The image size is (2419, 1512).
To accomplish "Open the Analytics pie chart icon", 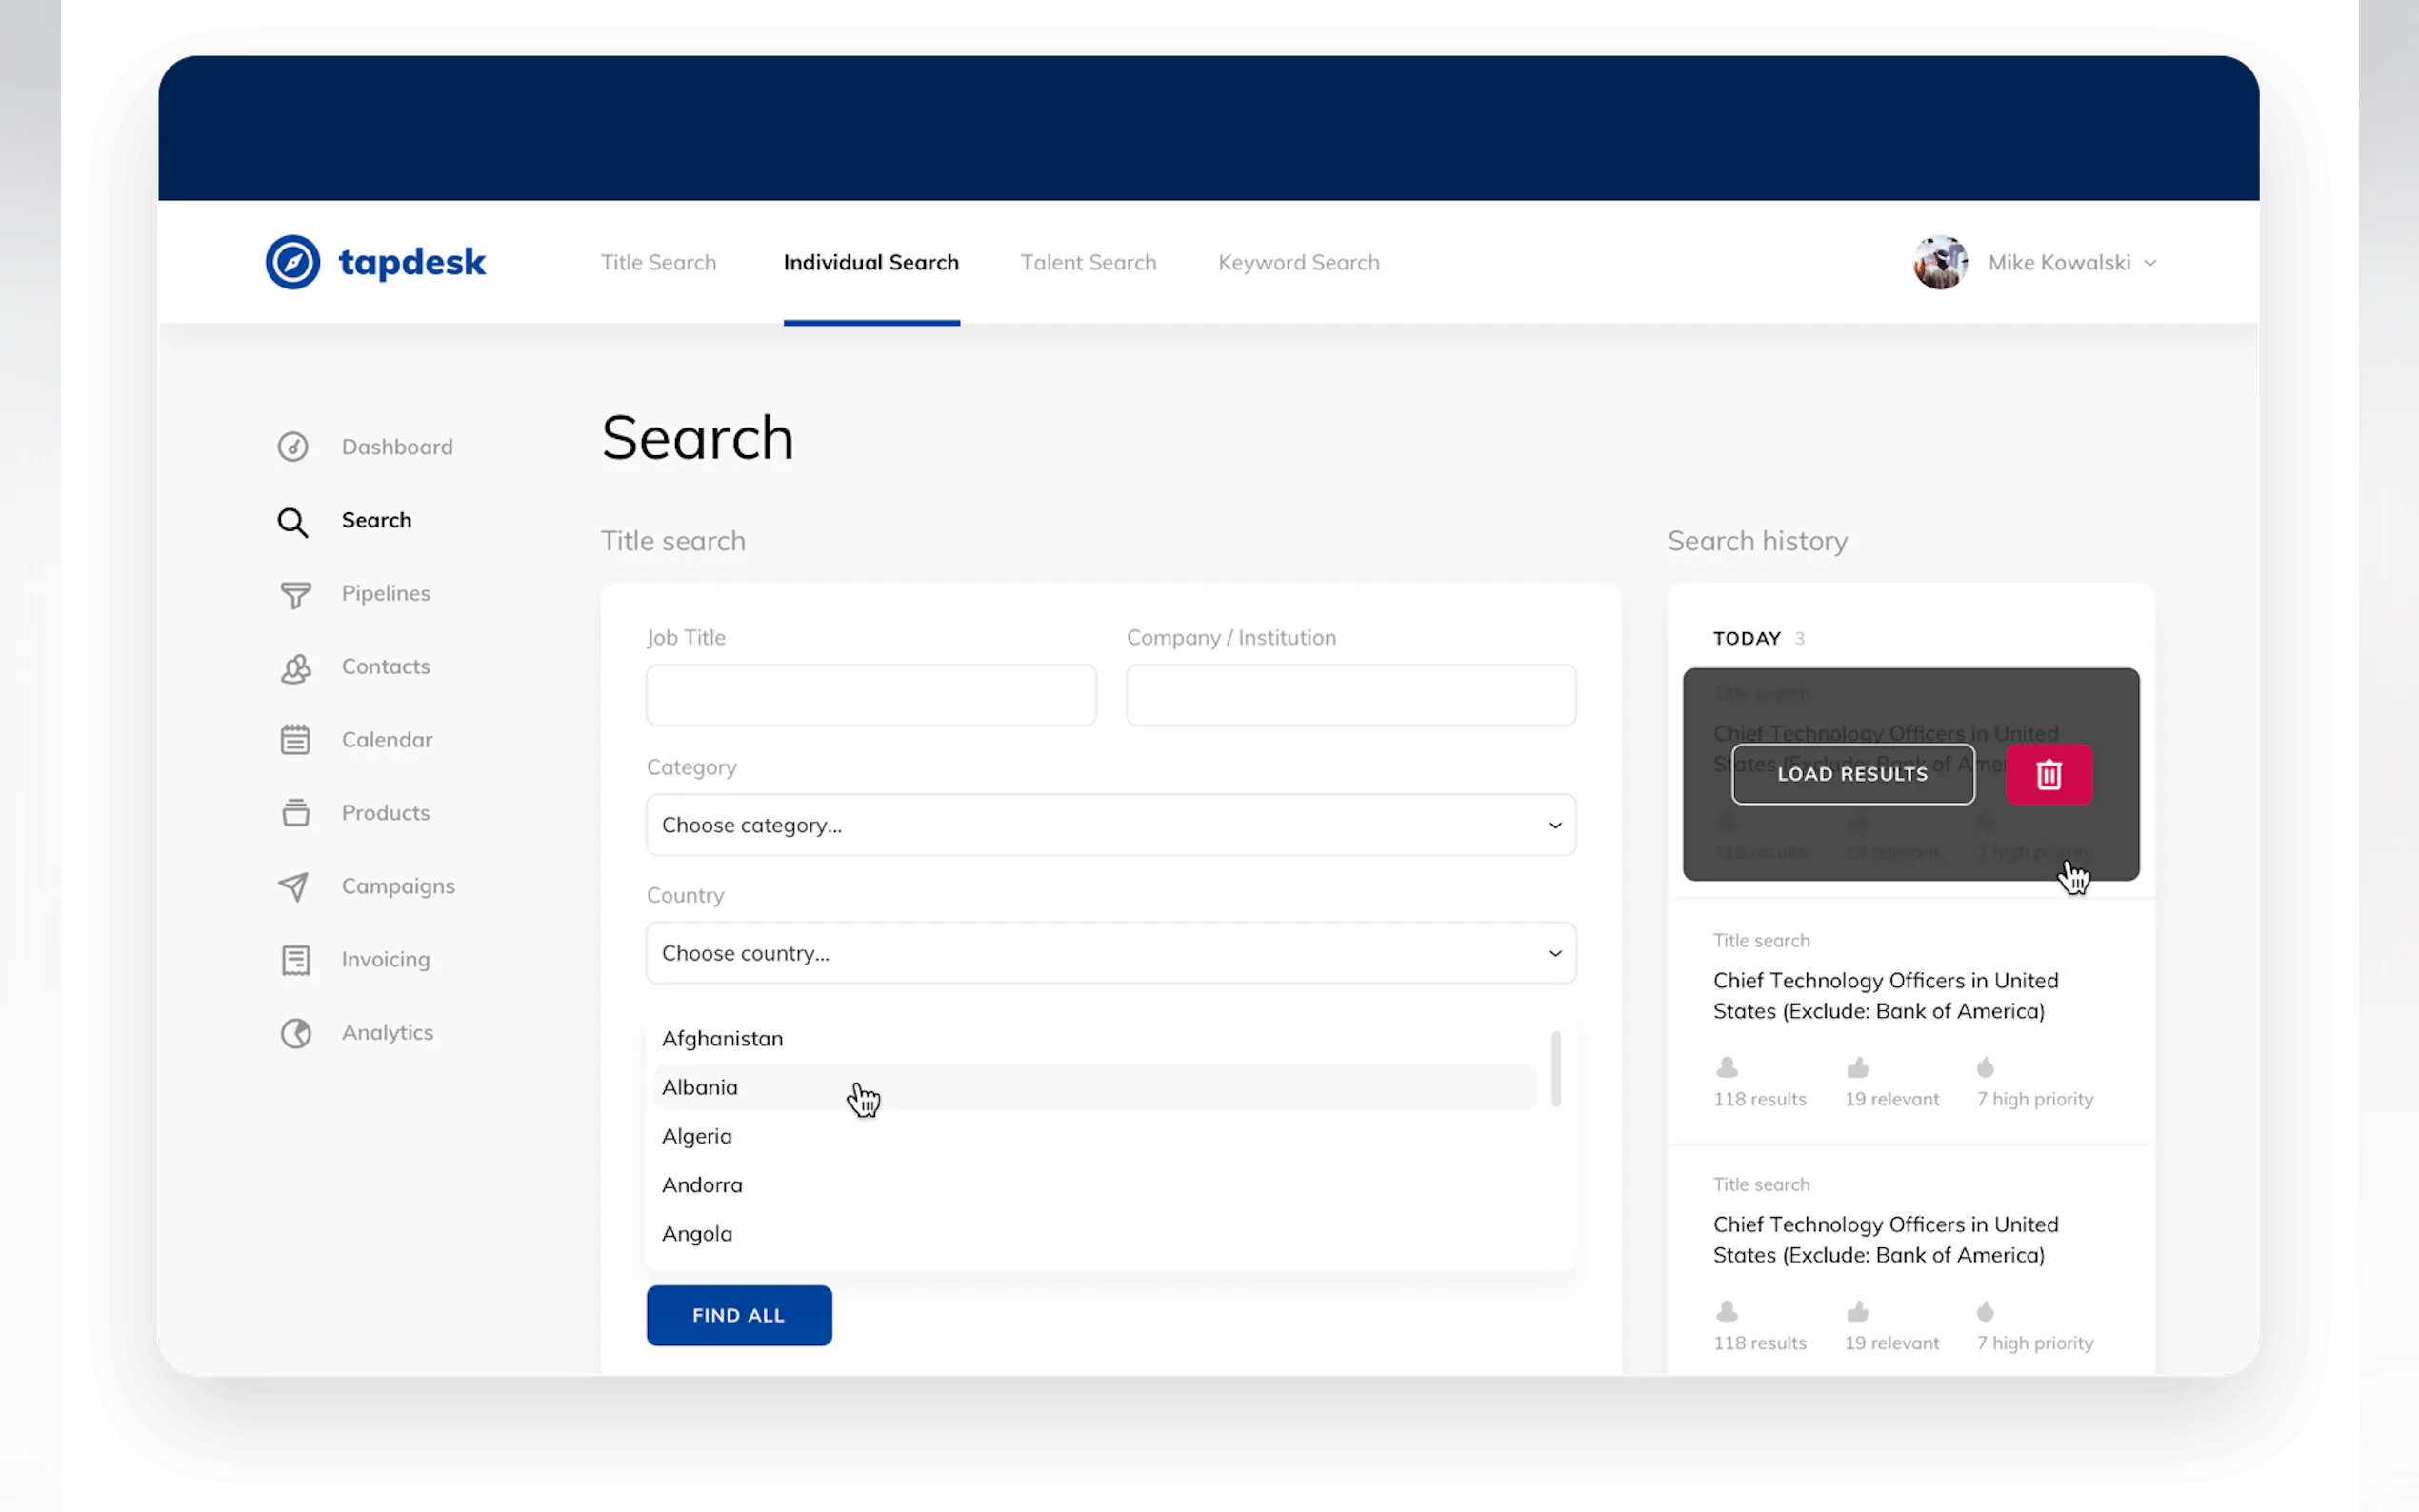I will click(x=295, y=1033).
